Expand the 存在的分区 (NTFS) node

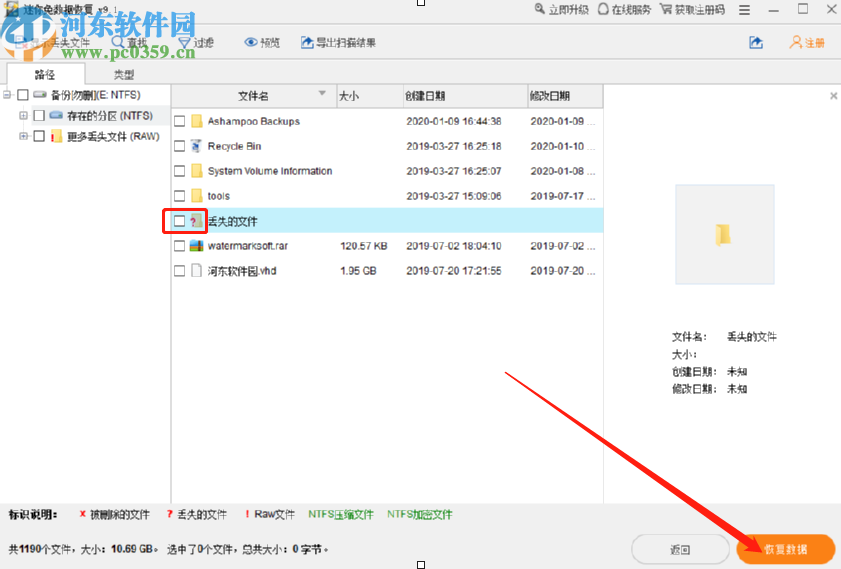[23, 115]
